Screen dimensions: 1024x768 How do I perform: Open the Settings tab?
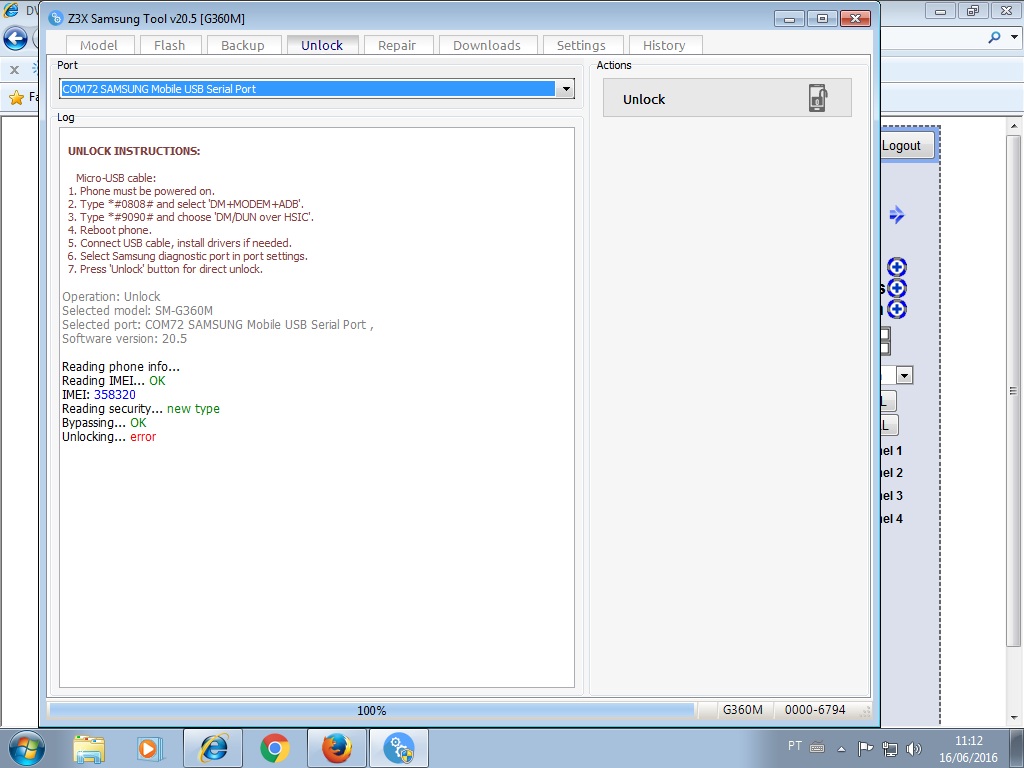point(581,45)
